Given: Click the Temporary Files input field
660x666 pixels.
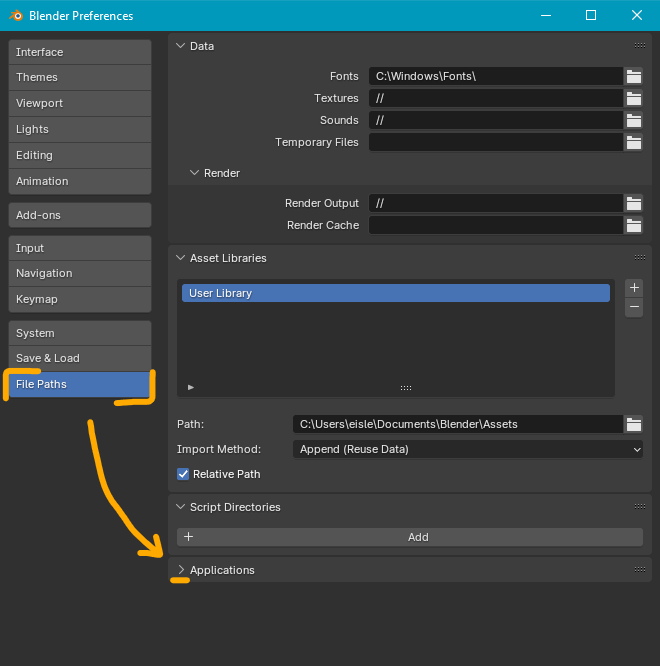Looking at the screenshot, I should click(x=496, y=142).
